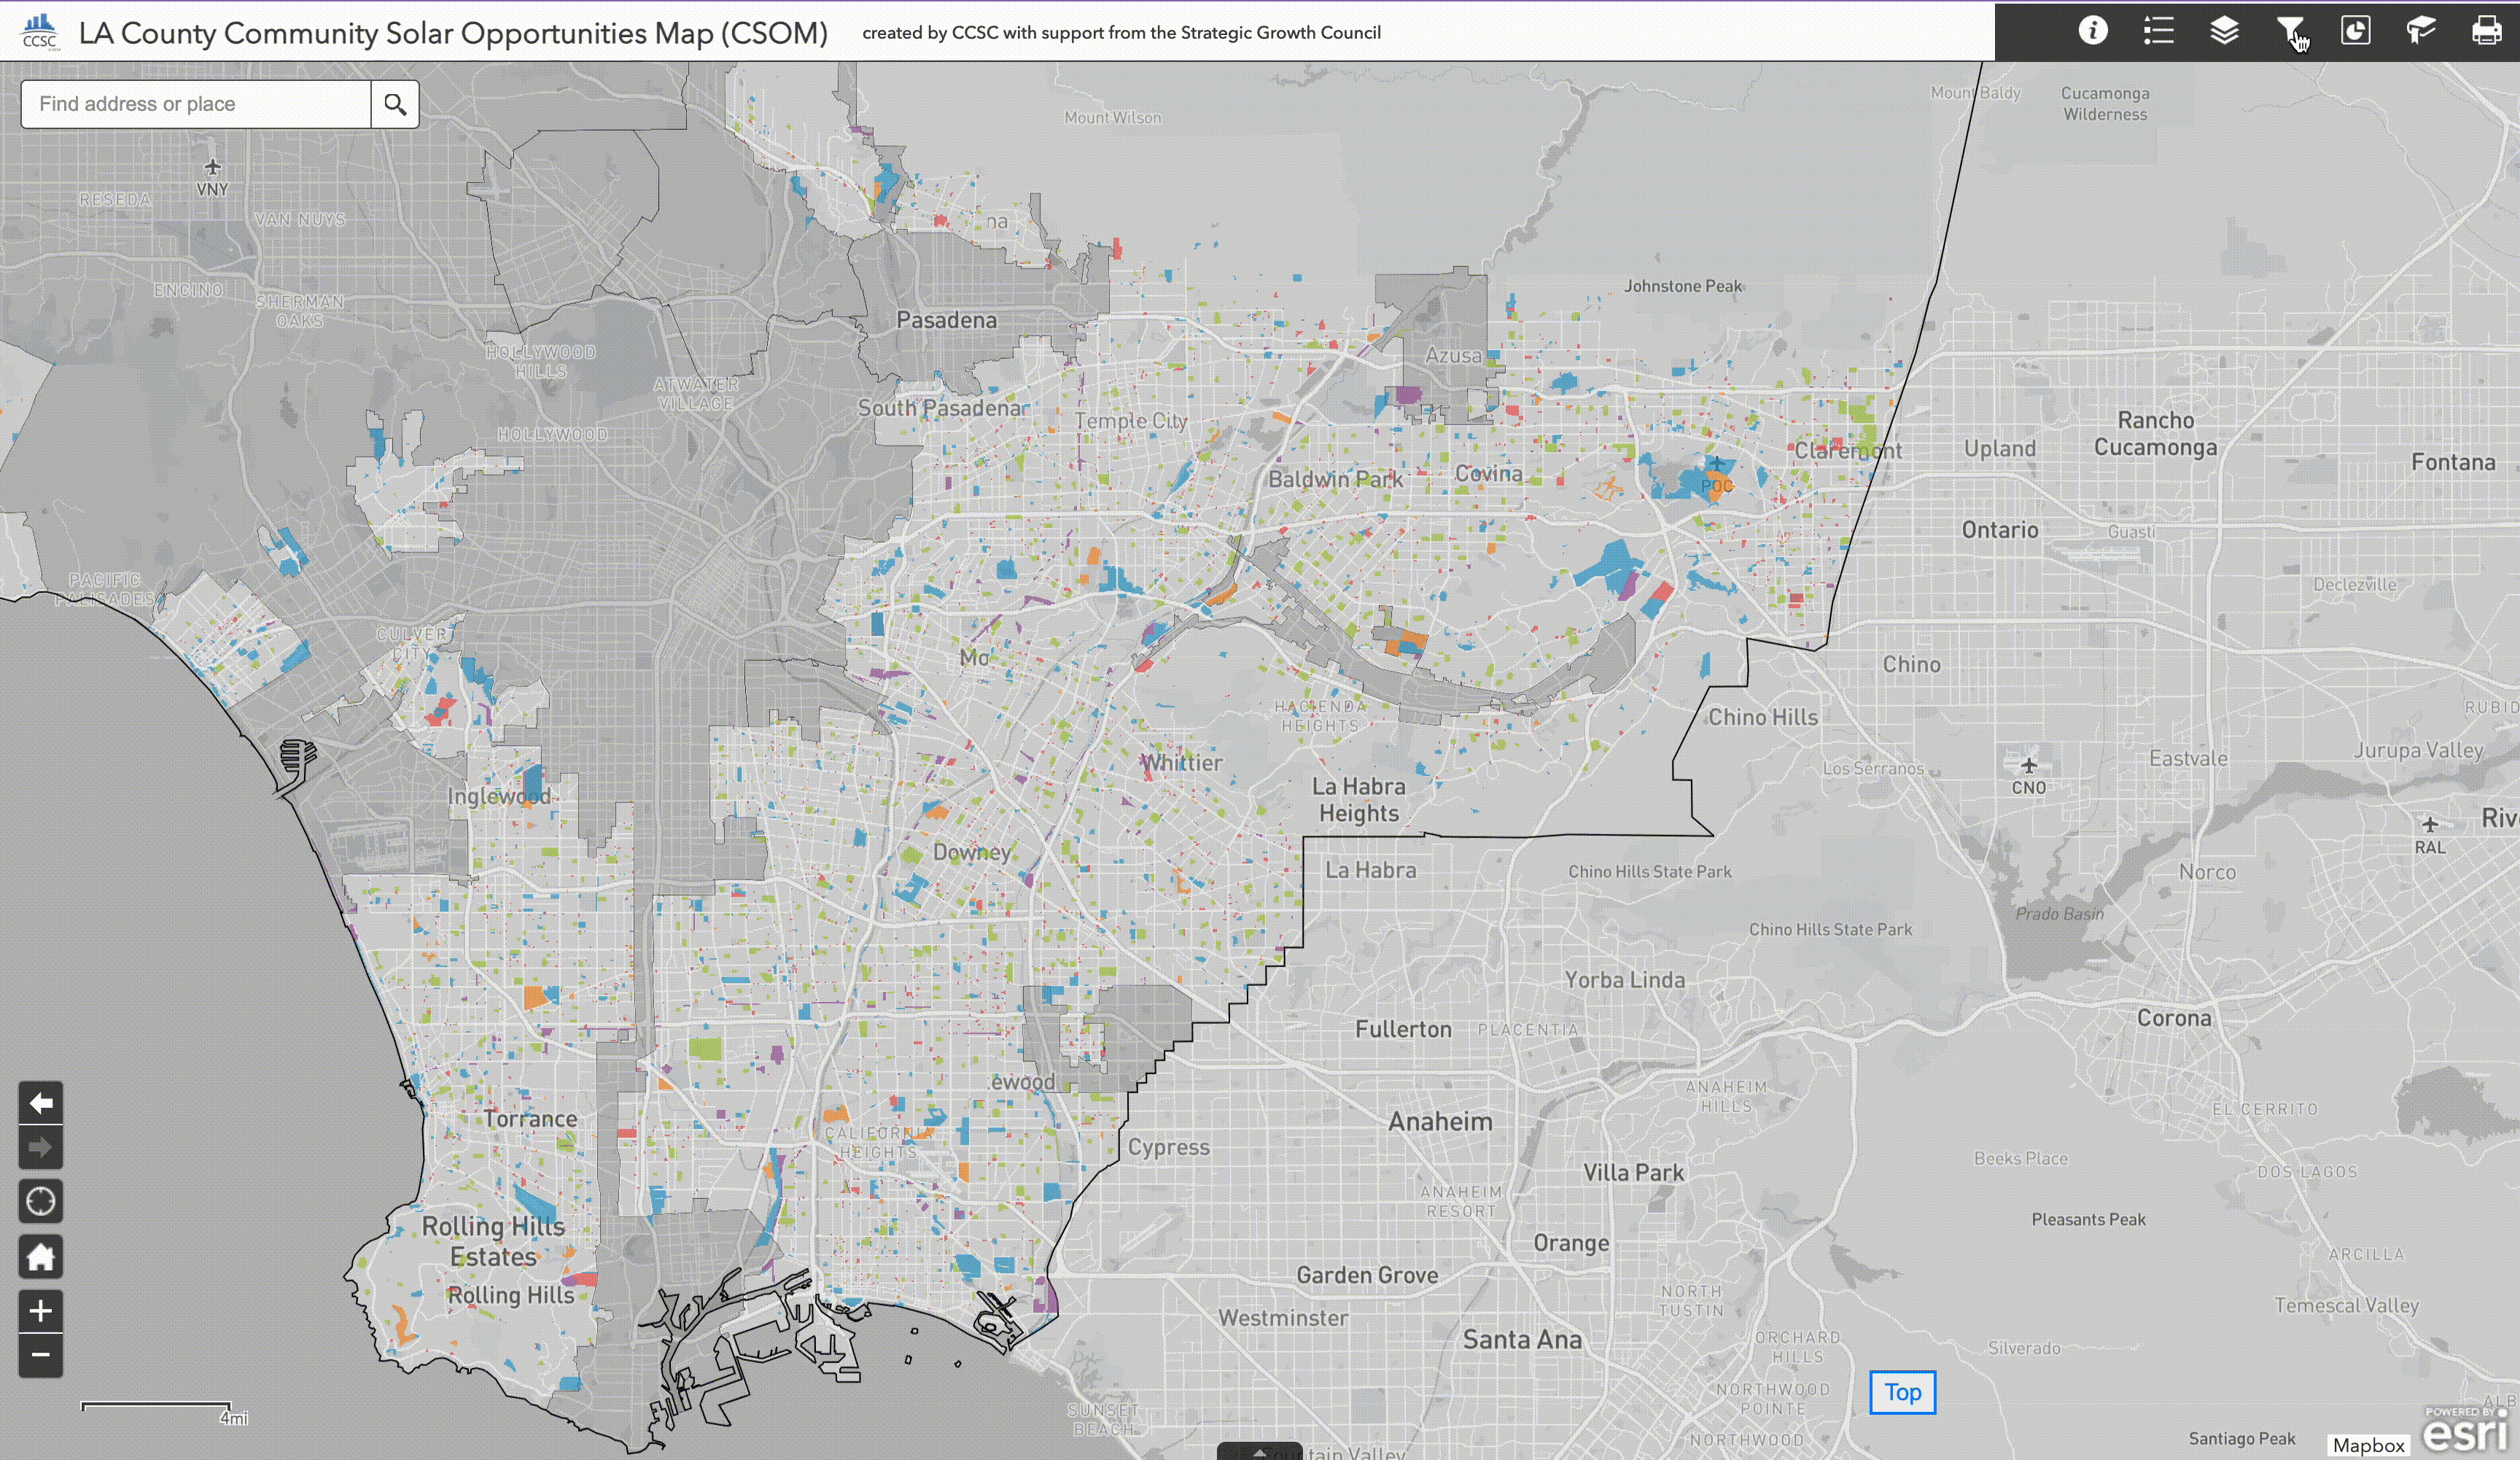Click the Mapbox attribution link
Screen dimensions: 2520x1460
2368,1445
